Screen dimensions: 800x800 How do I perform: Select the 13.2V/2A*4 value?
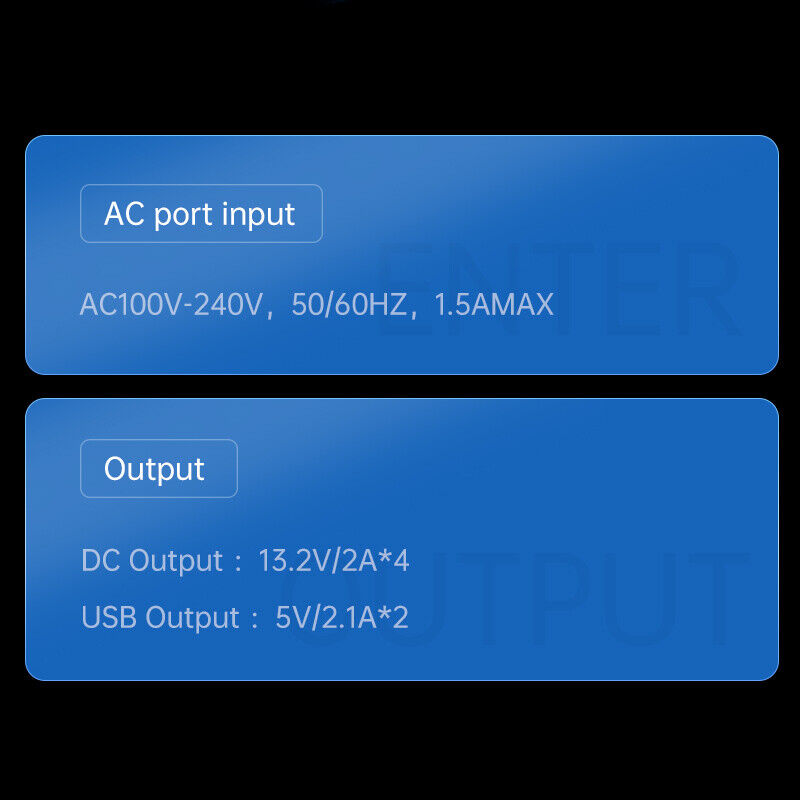[334, 561]
